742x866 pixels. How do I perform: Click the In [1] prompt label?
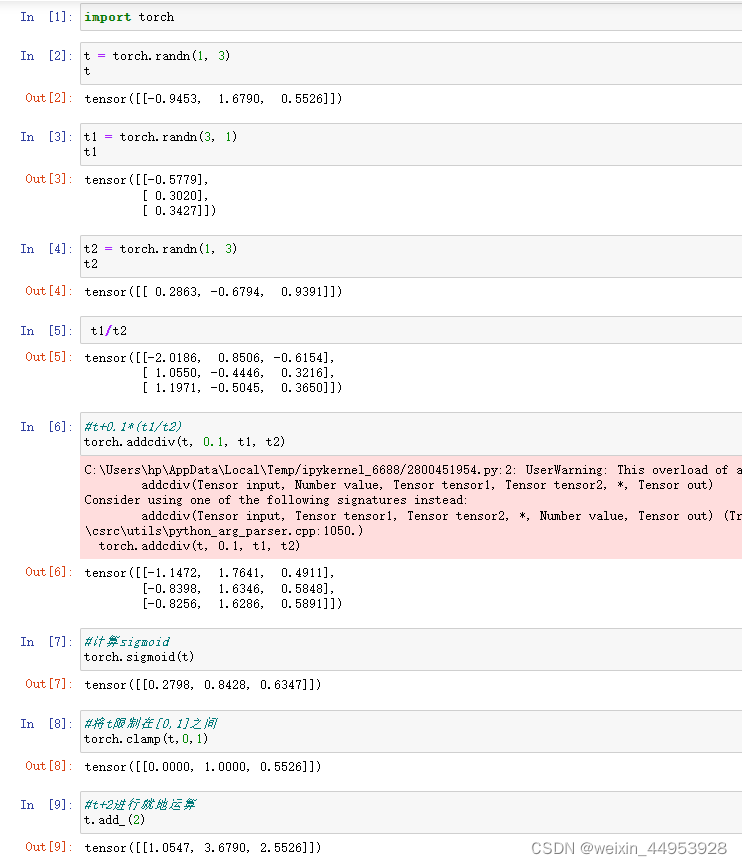tap(46, 17)
